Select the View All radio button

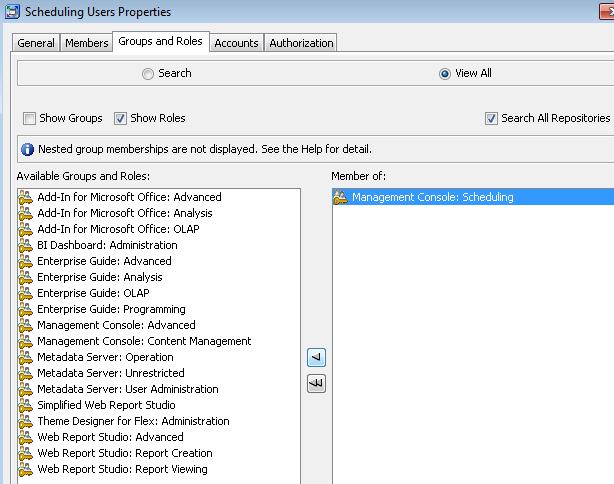(445, 74)
